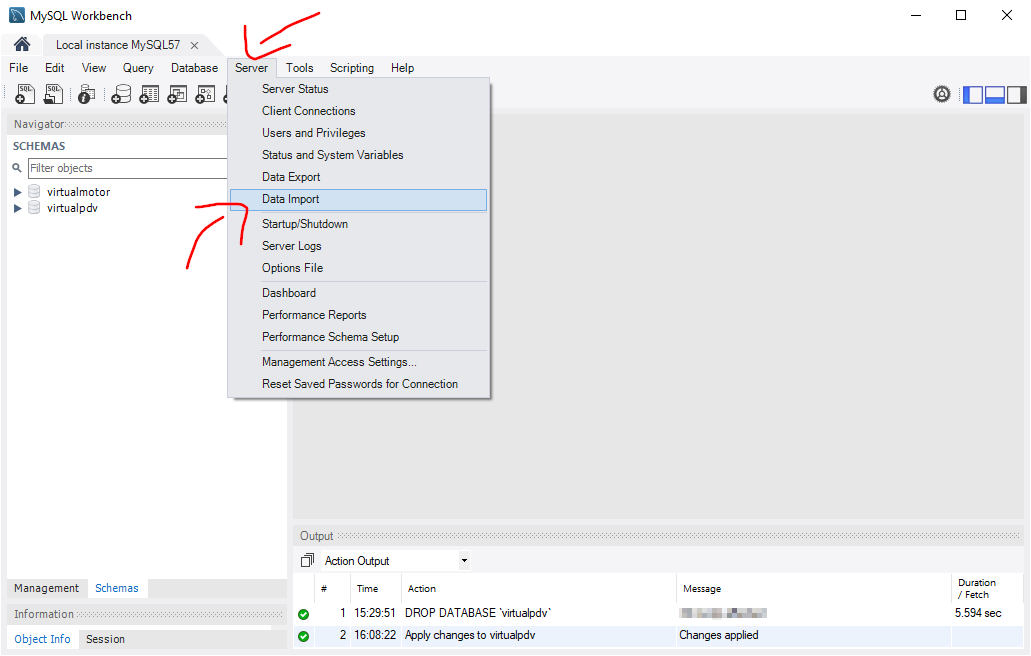
Task: Choose Server Status from the menu
Action: pos(358,89)
